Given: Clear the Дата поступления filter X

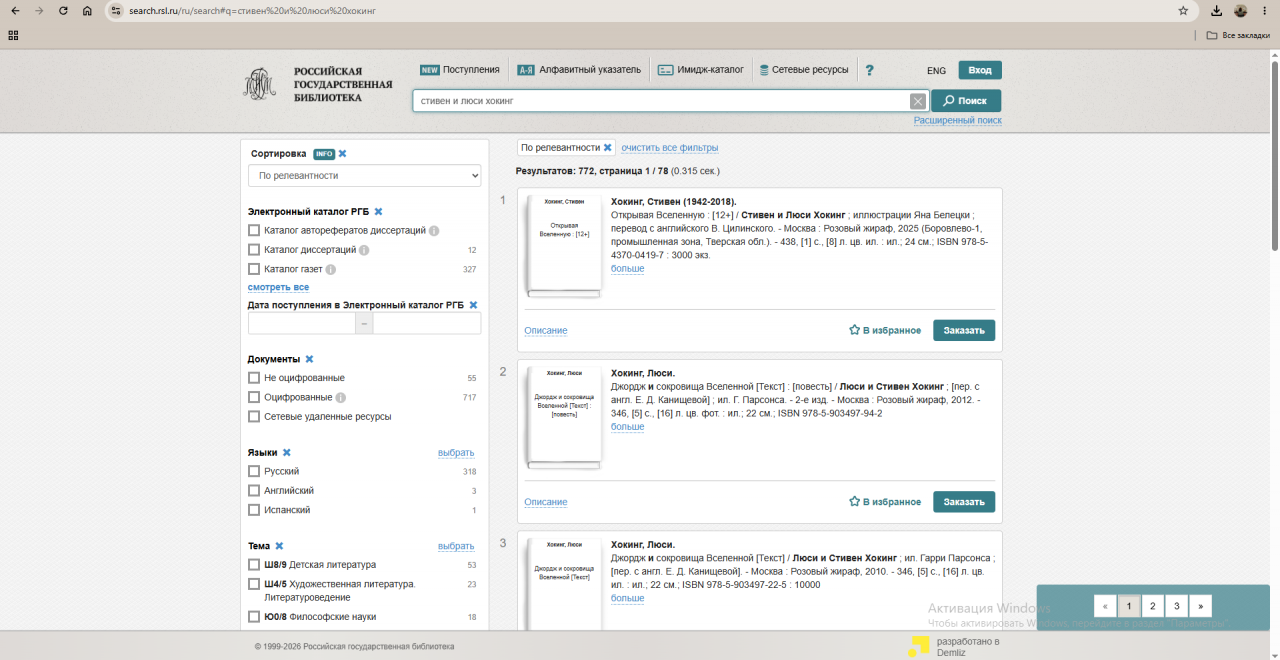Looking at the screenshot, I should 473,305.
